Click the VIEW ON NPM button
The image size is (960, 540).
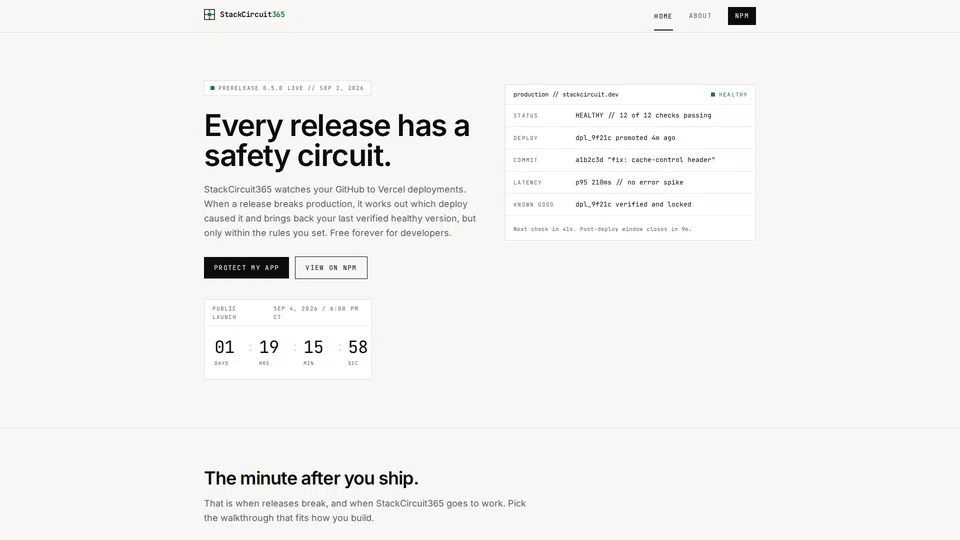click(331, 268)
